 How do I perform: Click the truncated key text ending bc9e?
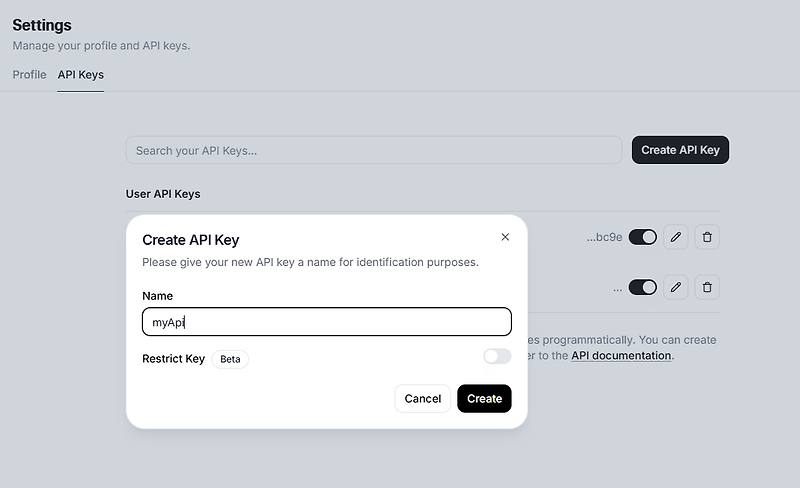[604, 238]
